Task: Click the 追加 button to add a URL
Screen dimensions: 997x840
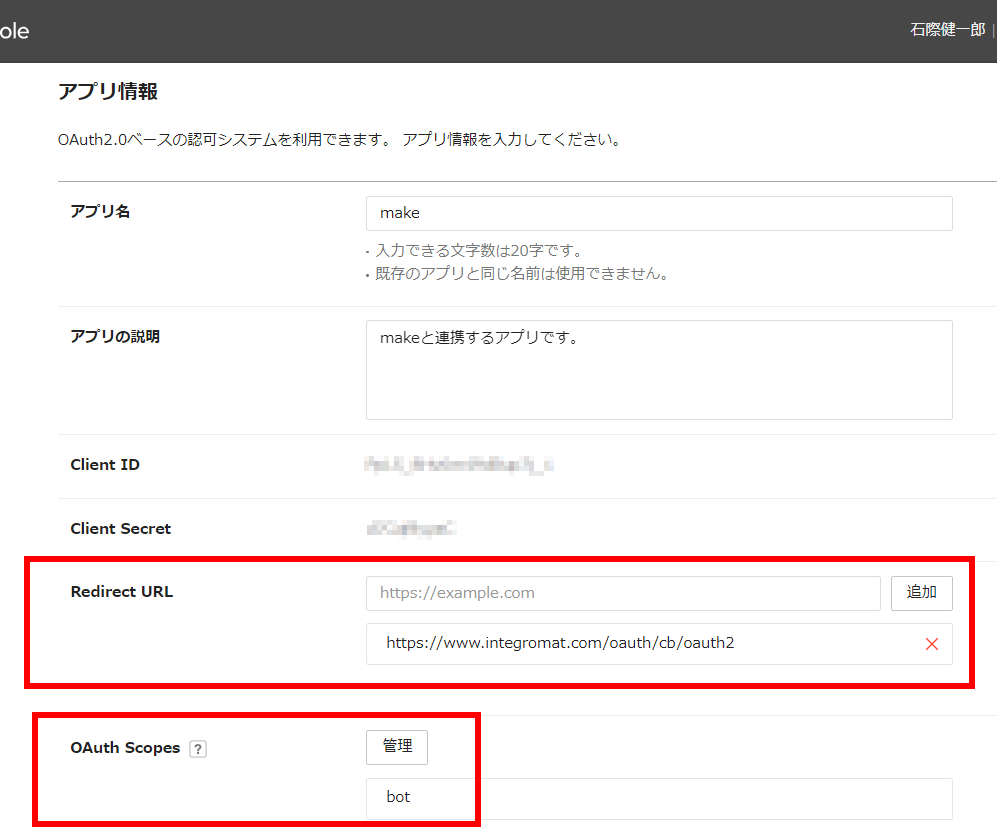Action: click(921, 592)
